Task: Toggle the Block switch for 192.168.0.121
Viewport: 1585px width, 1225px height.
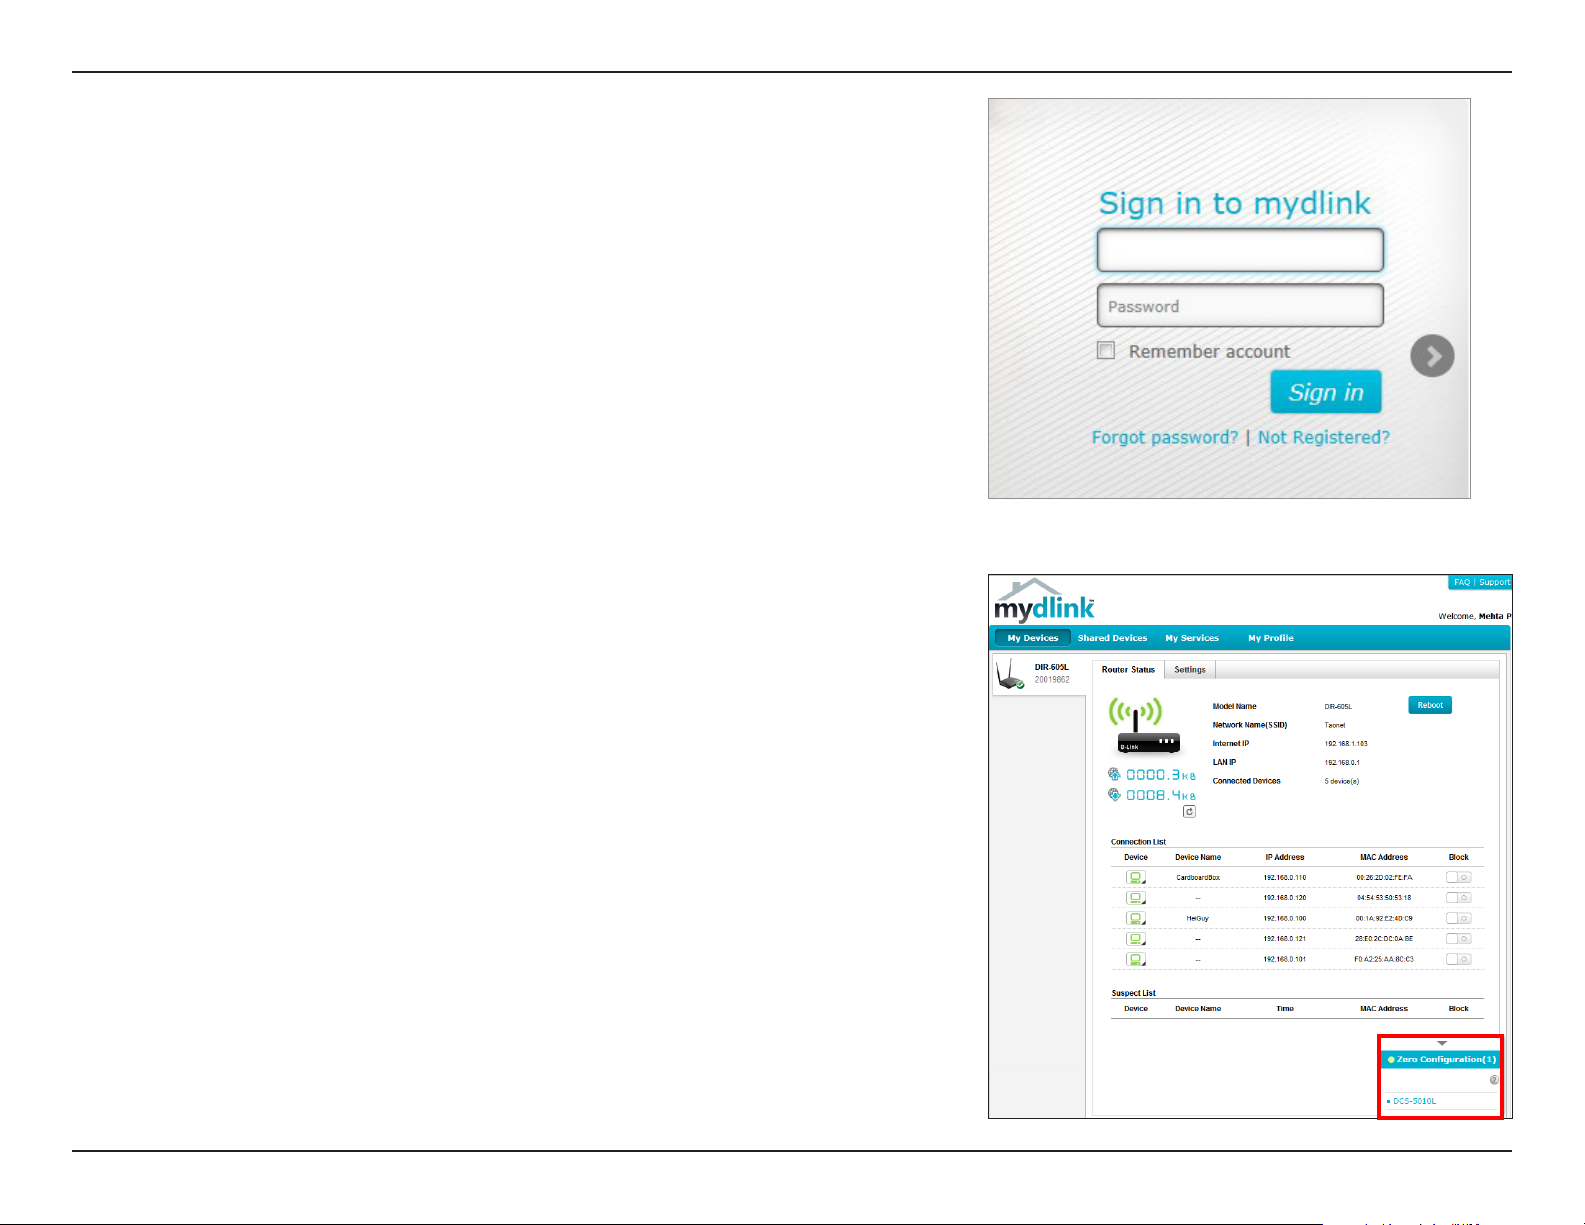Action: (1458, 939)
